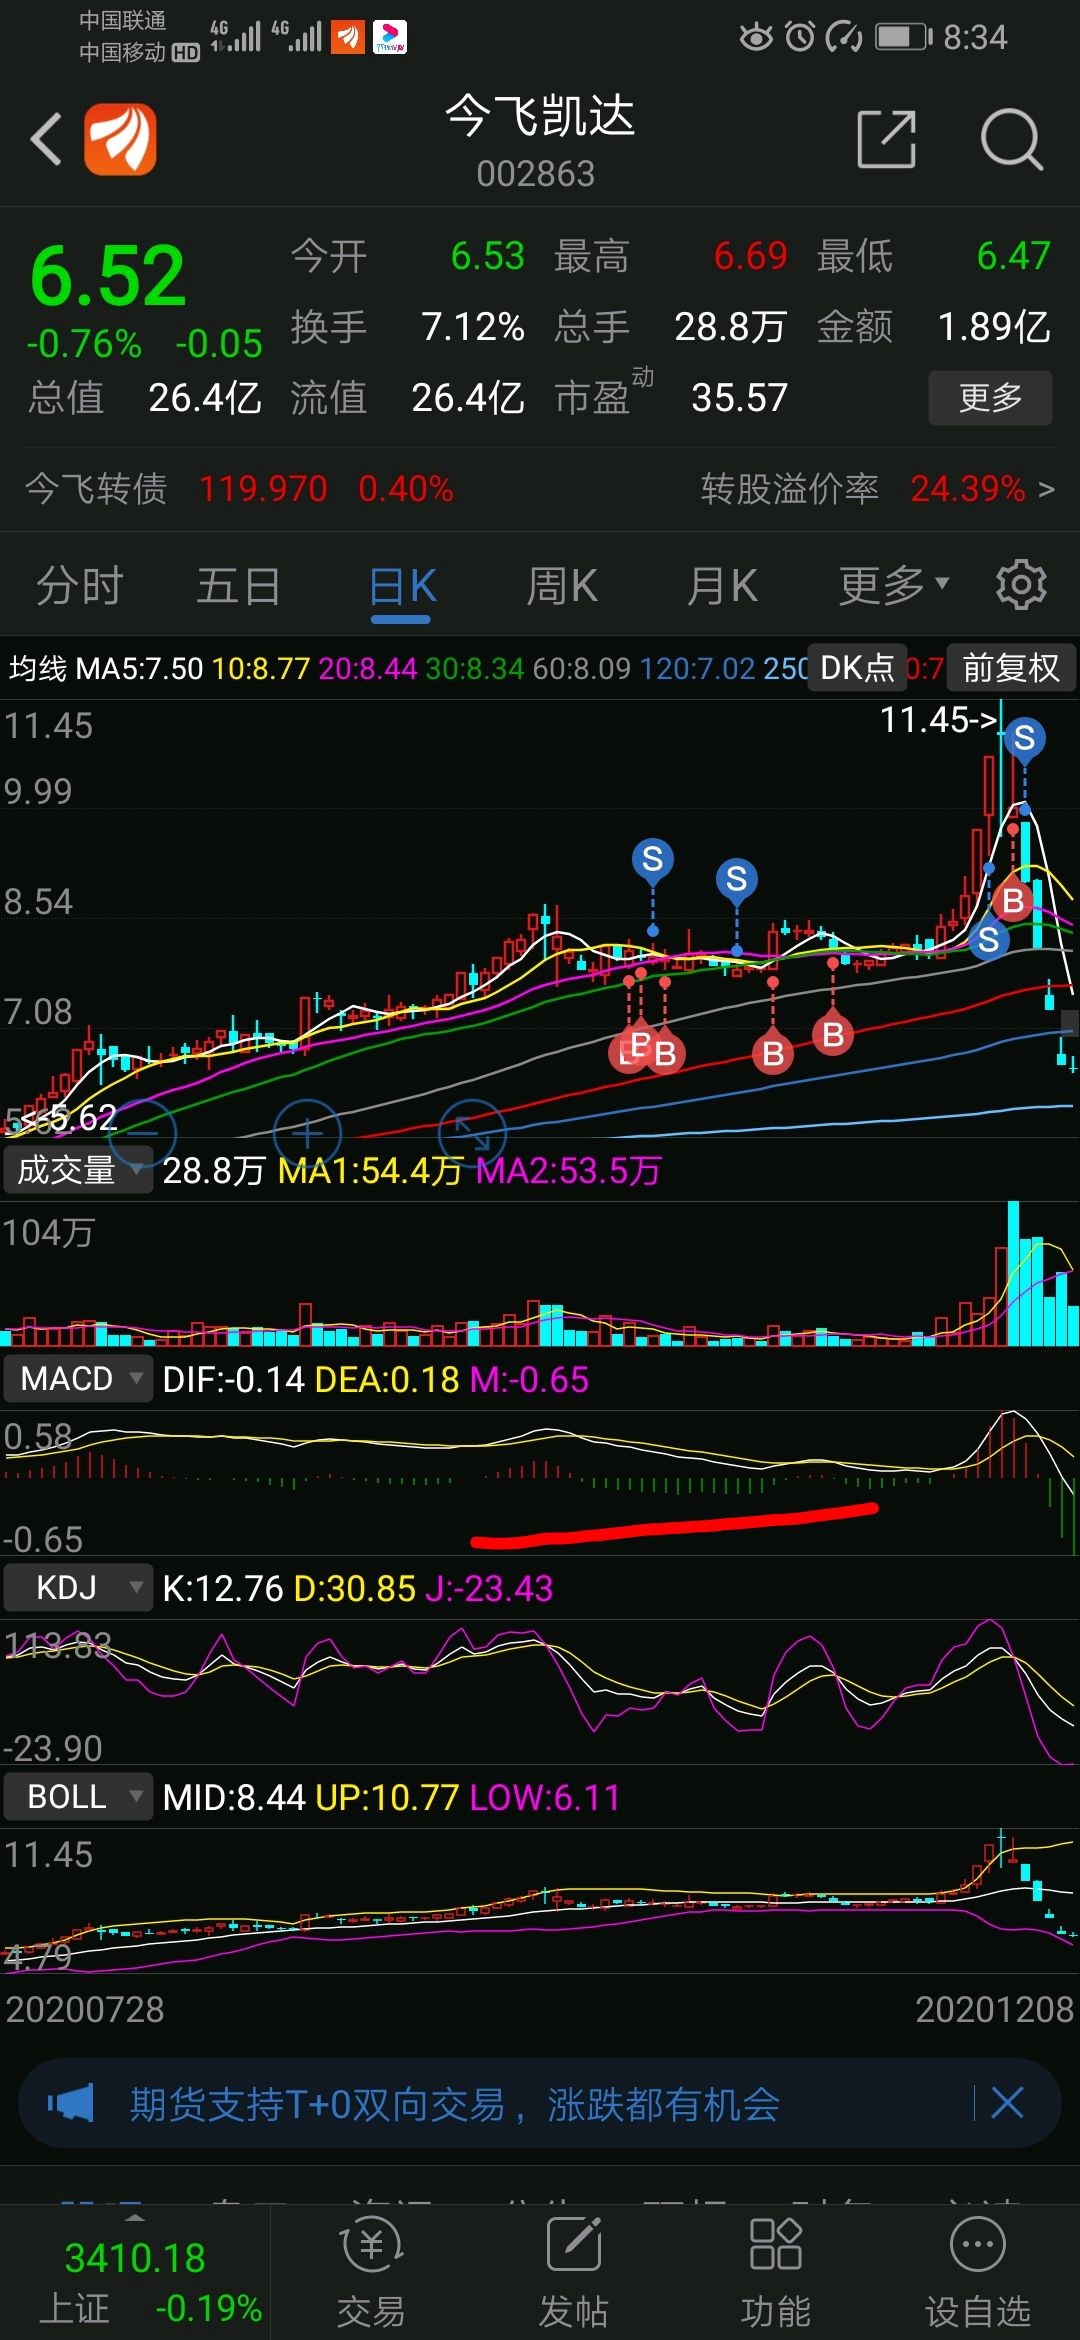Open the 更多 chart period dropdown
This screenshot has height=2340, width=1080.
click(894, 586)
